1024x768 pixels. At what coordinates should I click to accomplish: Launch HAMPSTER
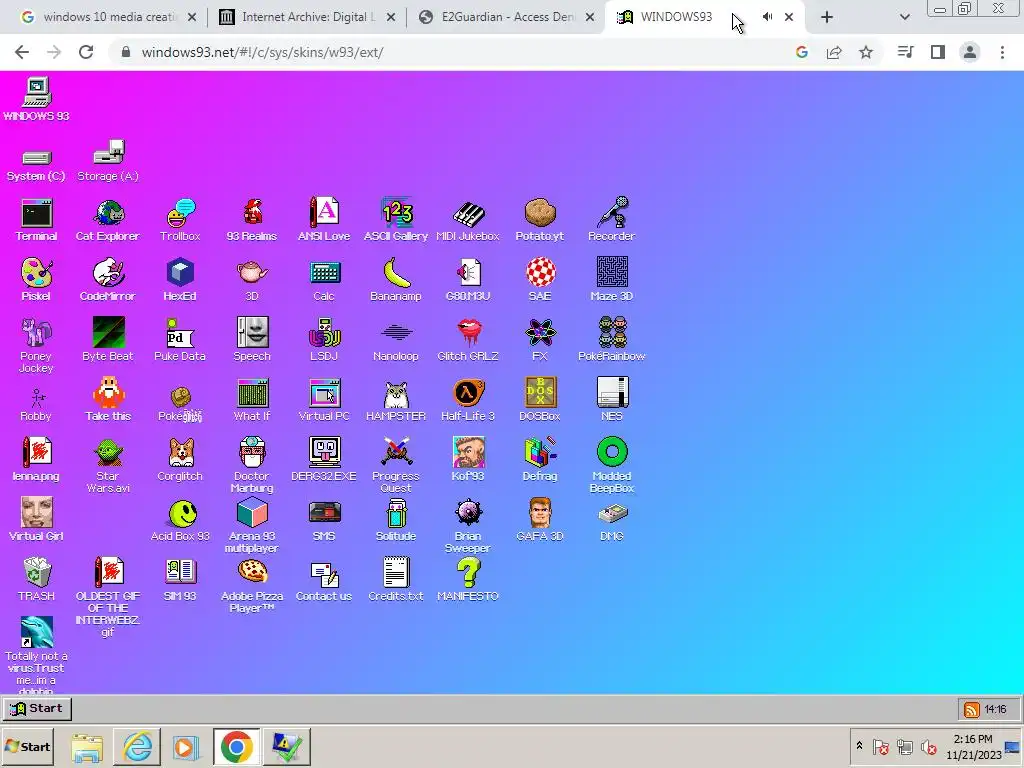(396, 400)
